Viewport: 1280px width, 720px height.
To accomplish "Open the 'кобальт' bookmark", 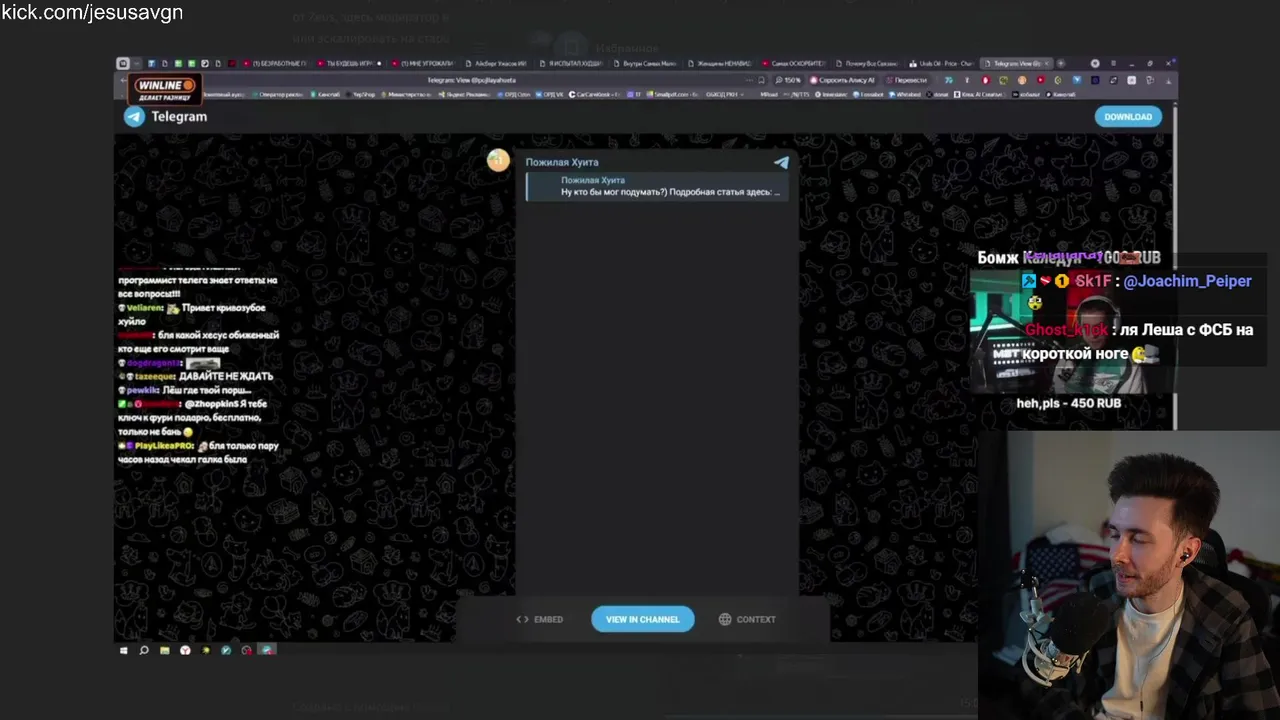I will [1026, 94].
